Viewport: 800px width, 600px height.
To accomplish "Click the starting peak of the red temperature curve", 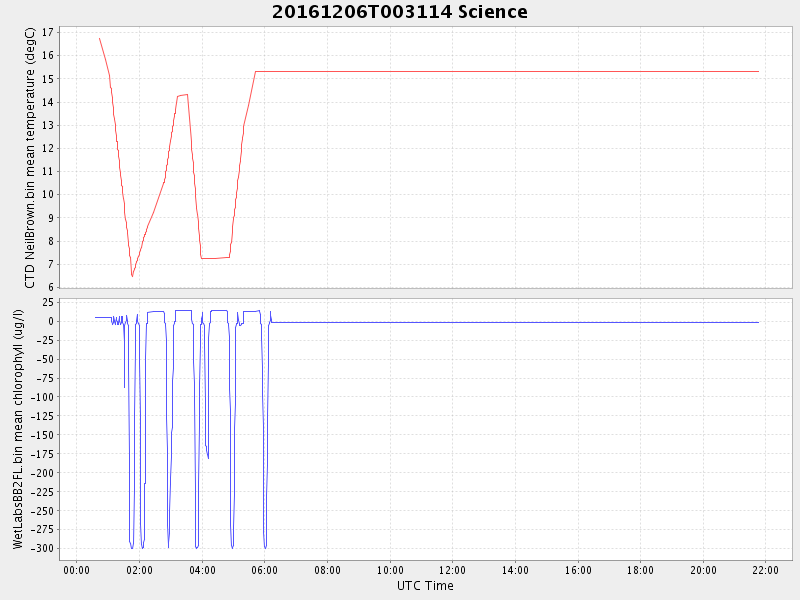I will (x=99, y=39).
